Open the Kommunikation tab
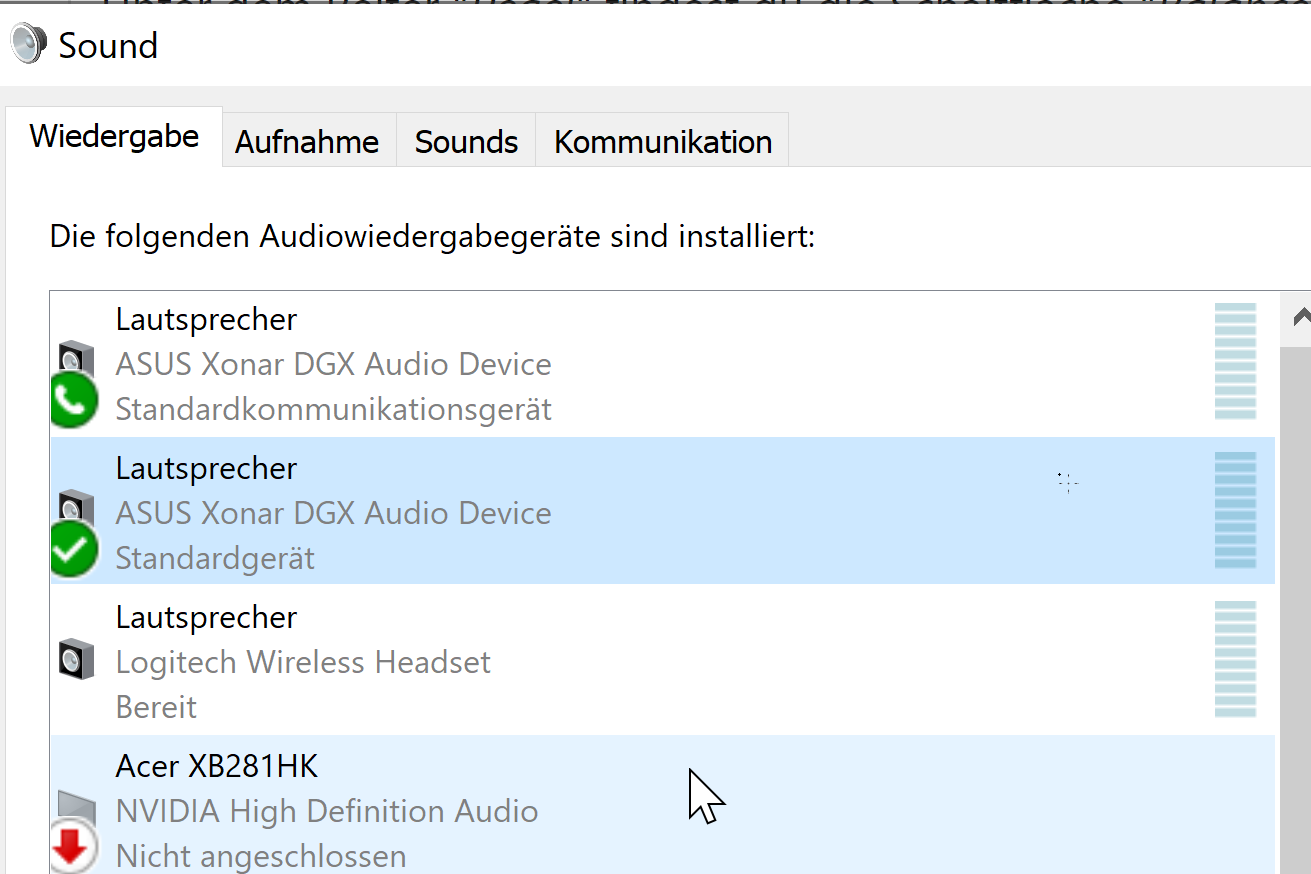This screenshot has height=874, width=1311. click(x=662, y=142)
